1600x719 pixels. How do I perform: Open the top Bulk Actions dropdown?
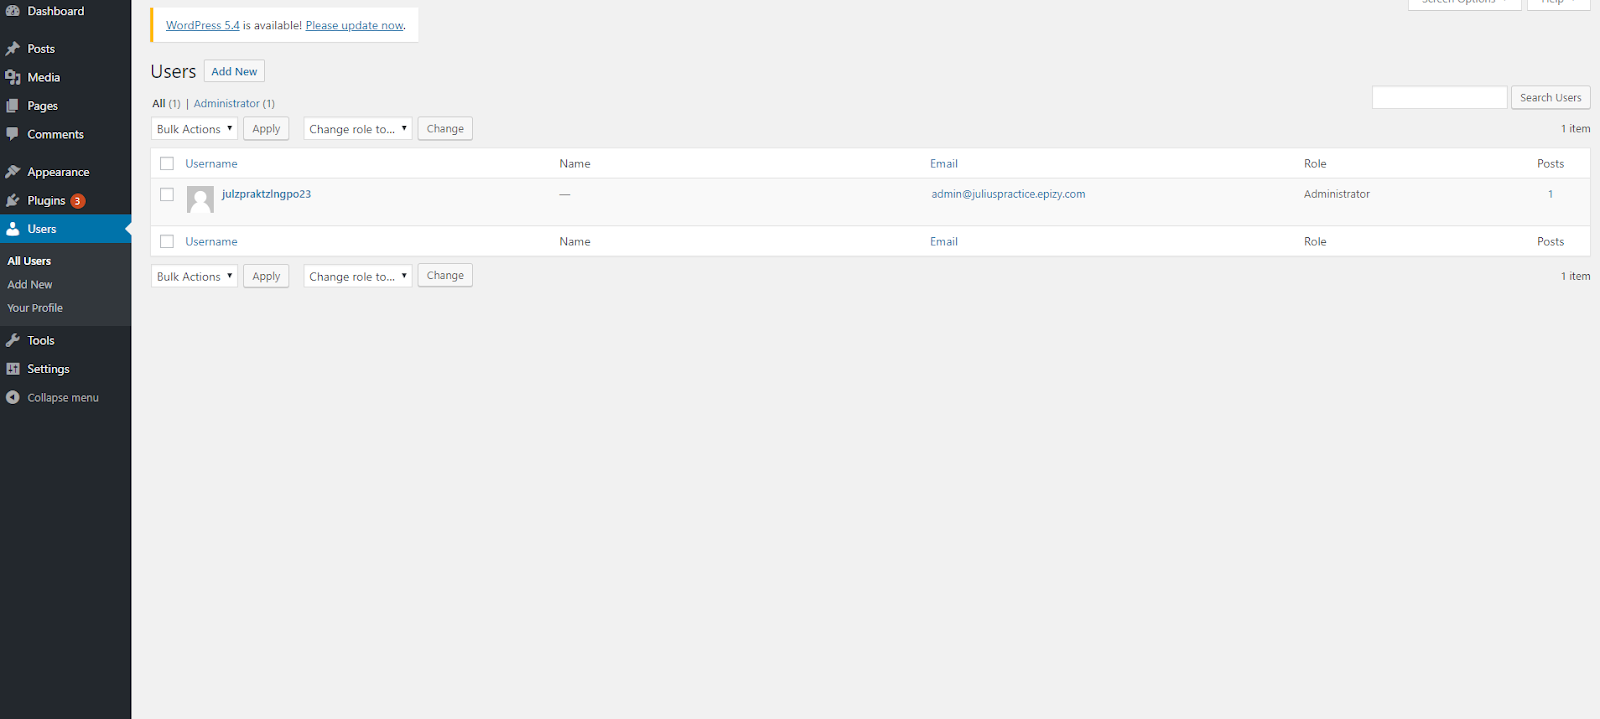tap(194, 129)
